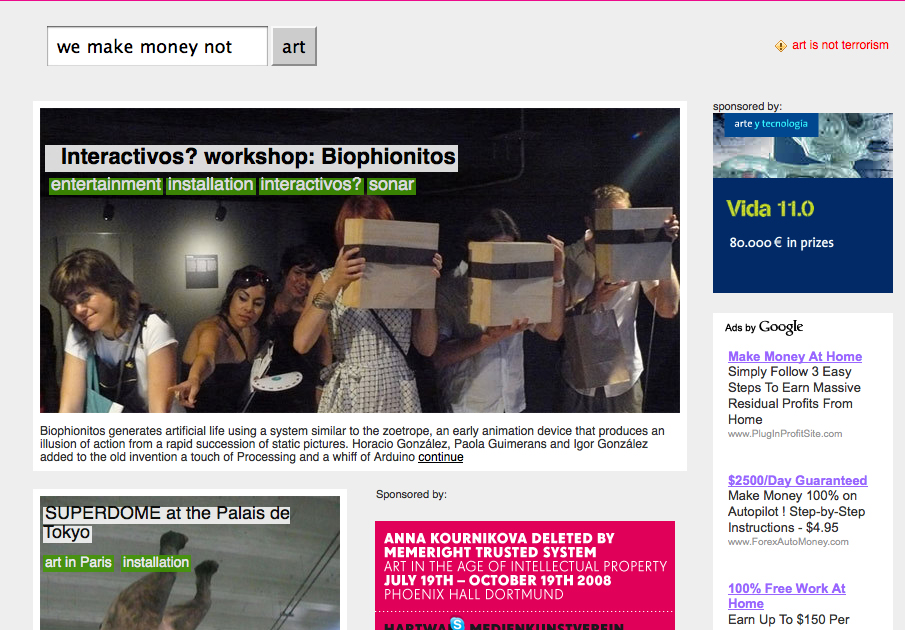
Task: Select 'installation' tag under SUPERDOME title
Action: pos(155,562)
